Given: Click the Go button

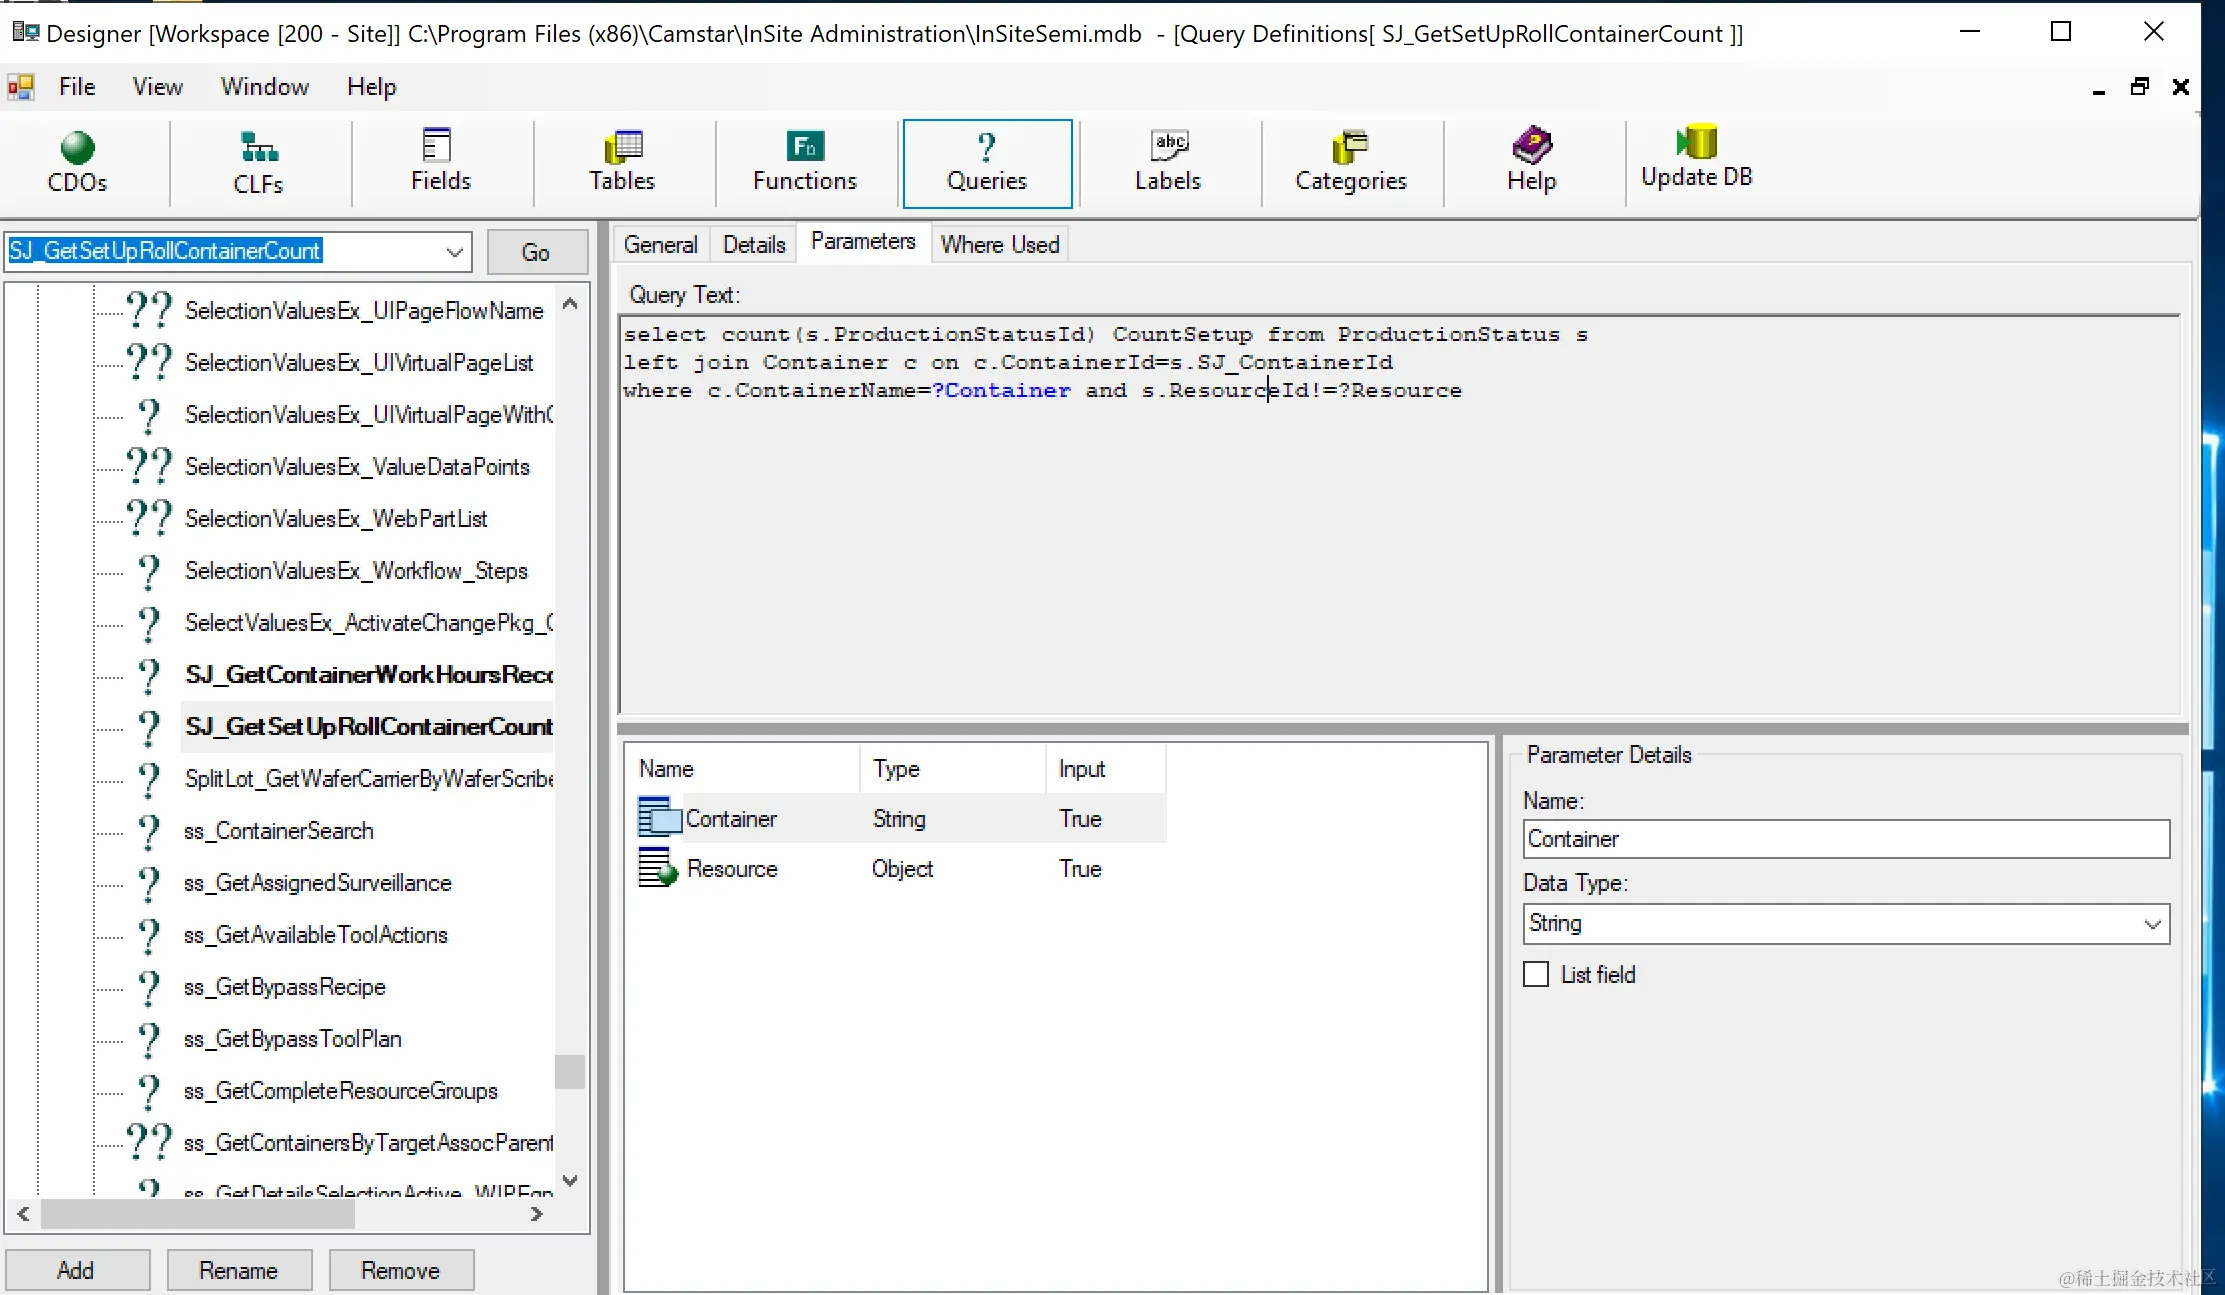Looking at the screenshot, I should 536,252.
